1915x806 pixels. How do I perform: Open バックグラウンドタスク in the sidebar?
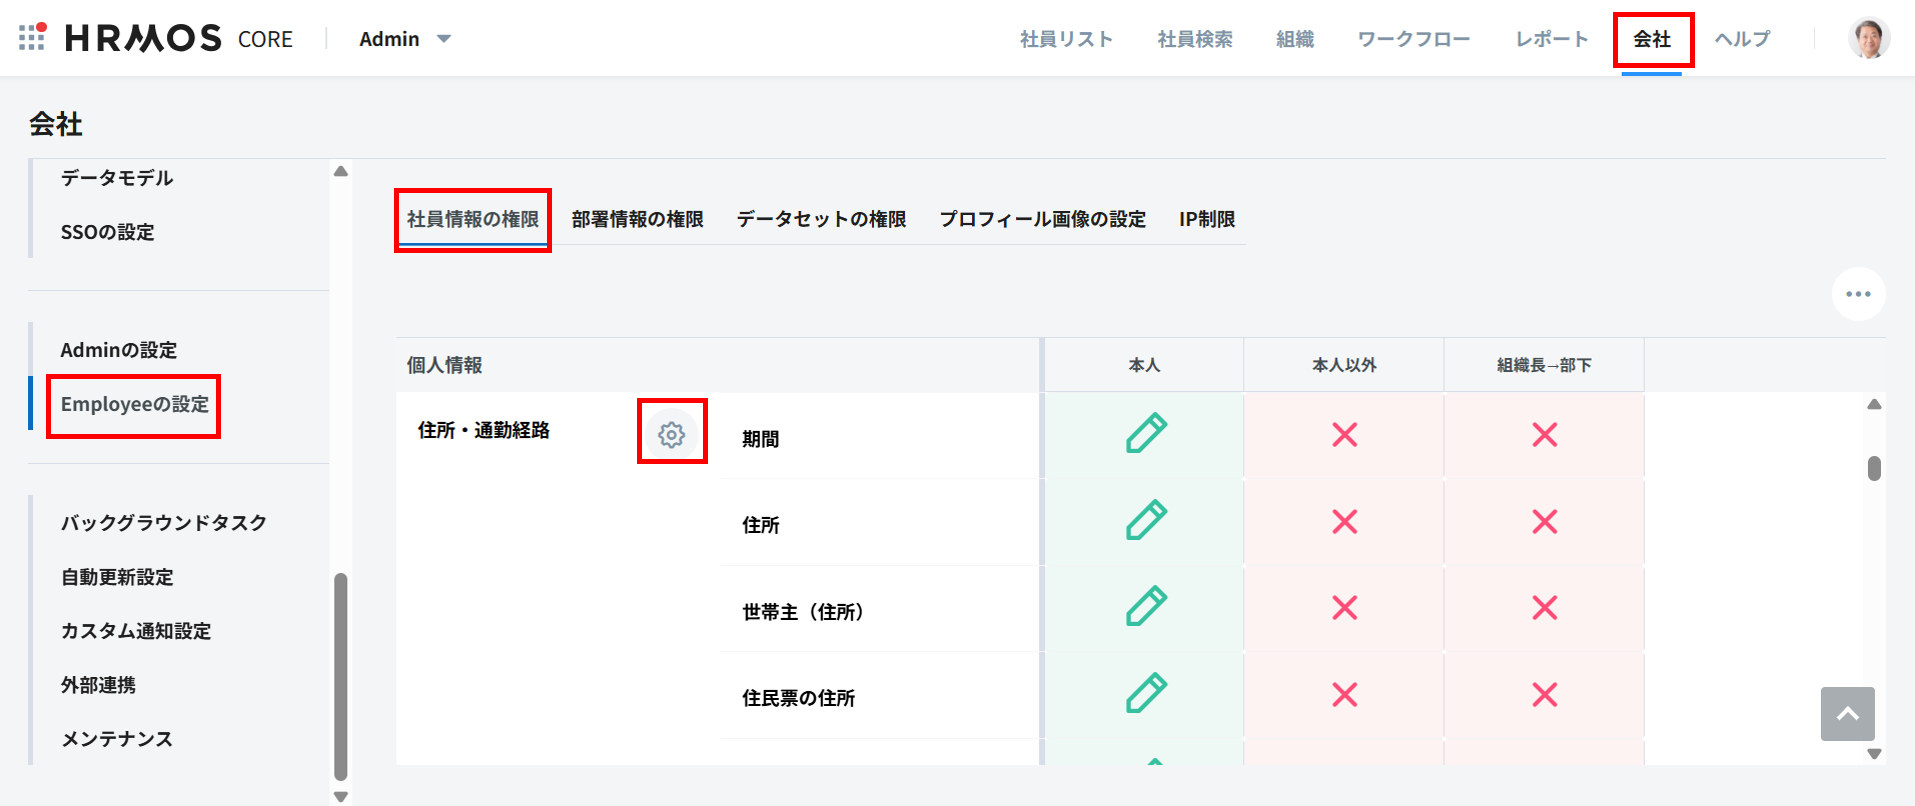[x=164, y=523]
